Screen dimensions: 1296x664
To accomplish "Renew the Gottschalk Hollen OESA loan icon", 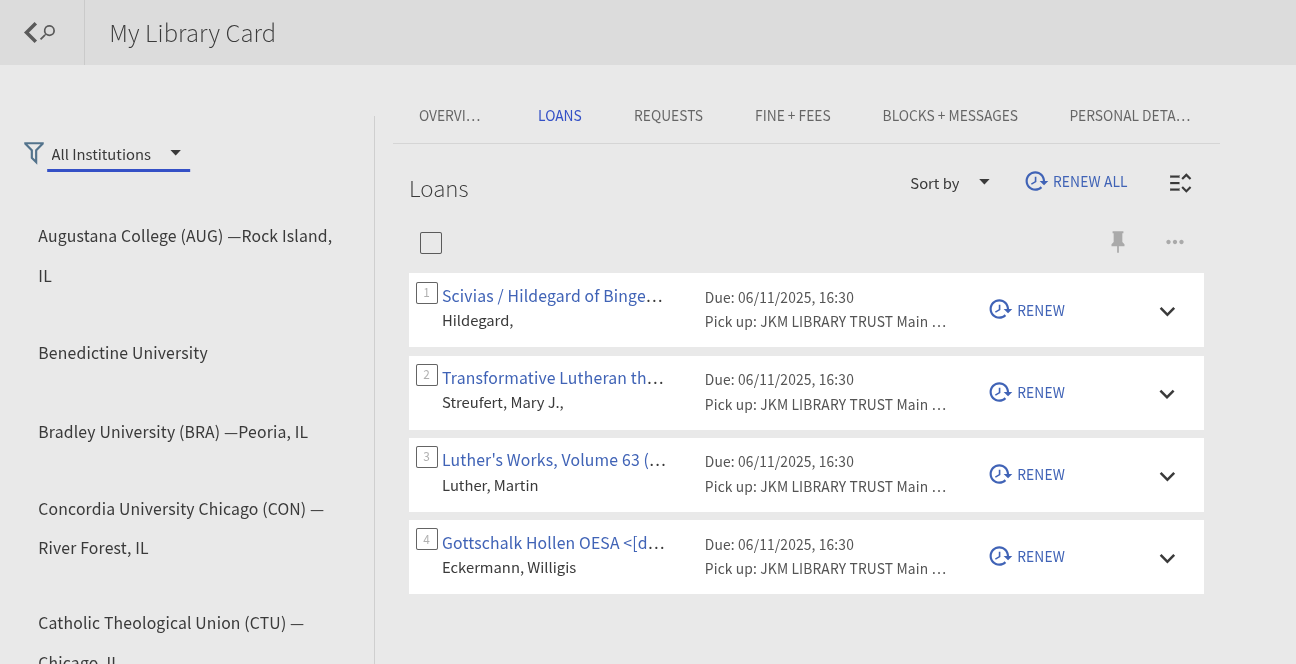I will coord(1000,556).
